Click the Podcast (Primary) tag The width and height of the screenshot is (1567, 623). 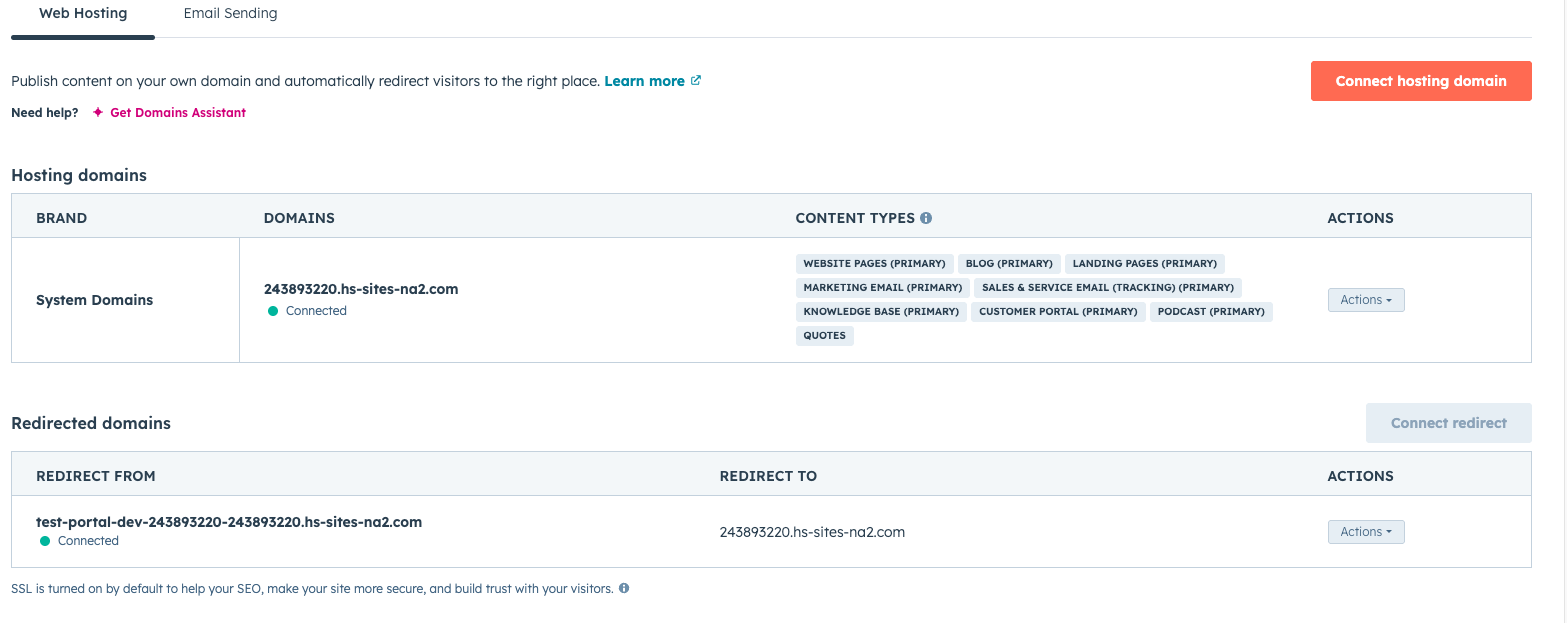[1211, 312]
